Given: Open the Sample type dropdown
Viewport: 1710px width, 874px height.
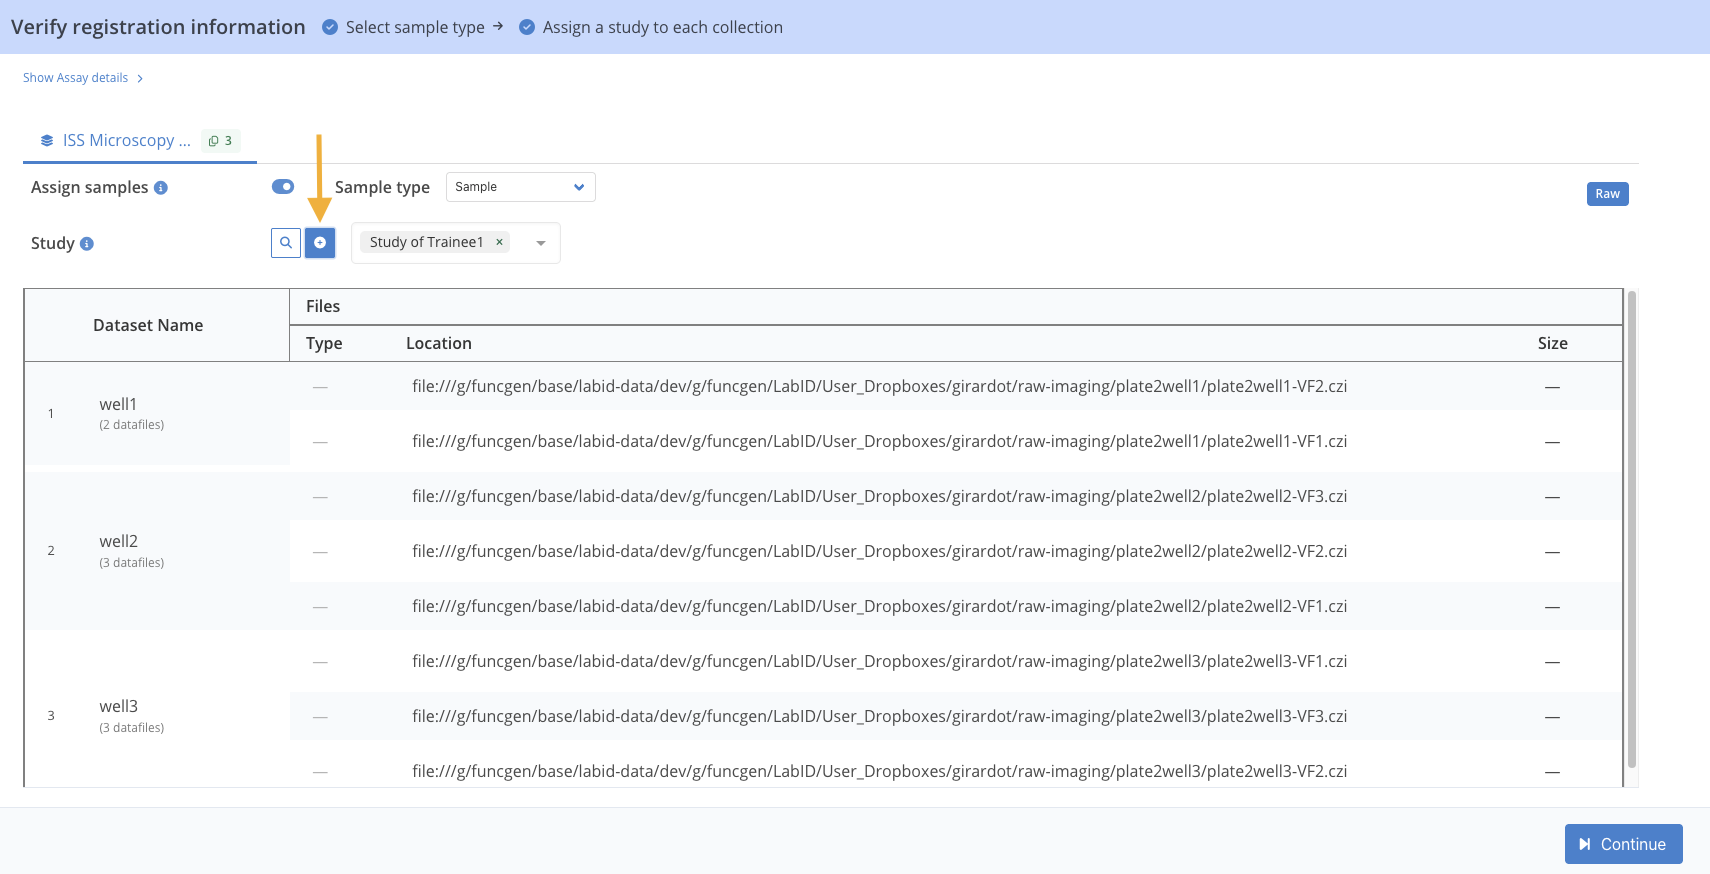Looking at the screenshot, I should click(x=520, y=187).
